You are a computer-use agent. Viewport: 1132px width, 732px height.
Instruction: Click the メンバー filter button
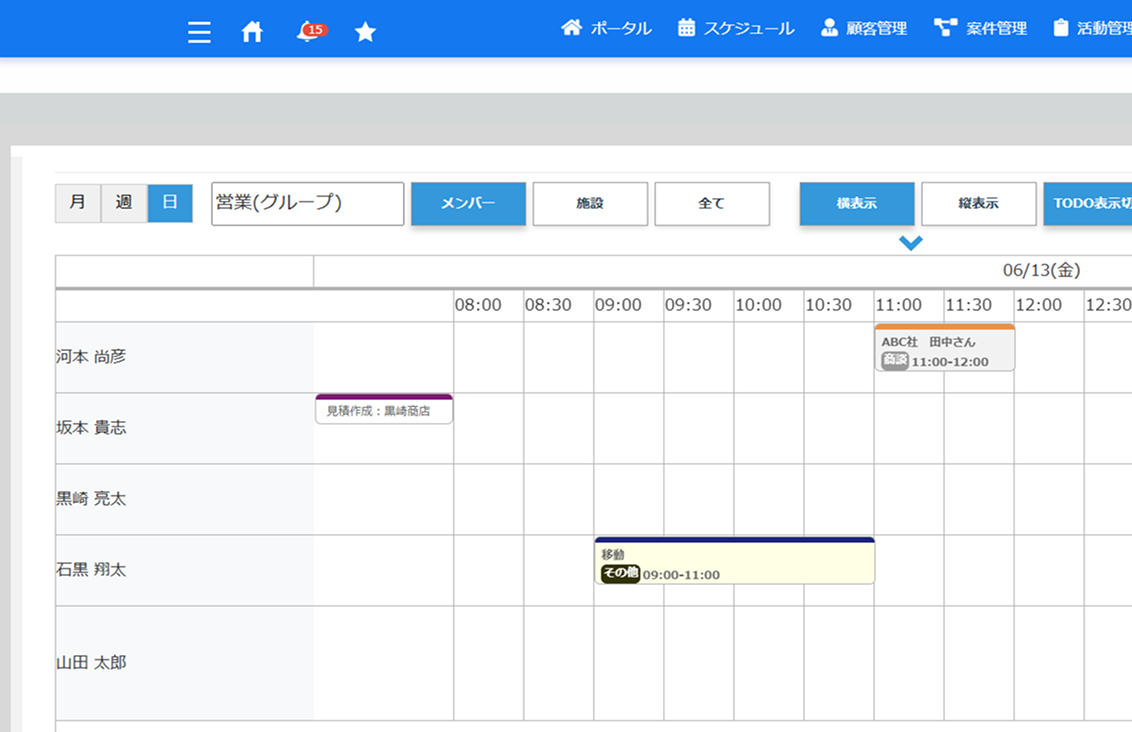coord(468,203)
